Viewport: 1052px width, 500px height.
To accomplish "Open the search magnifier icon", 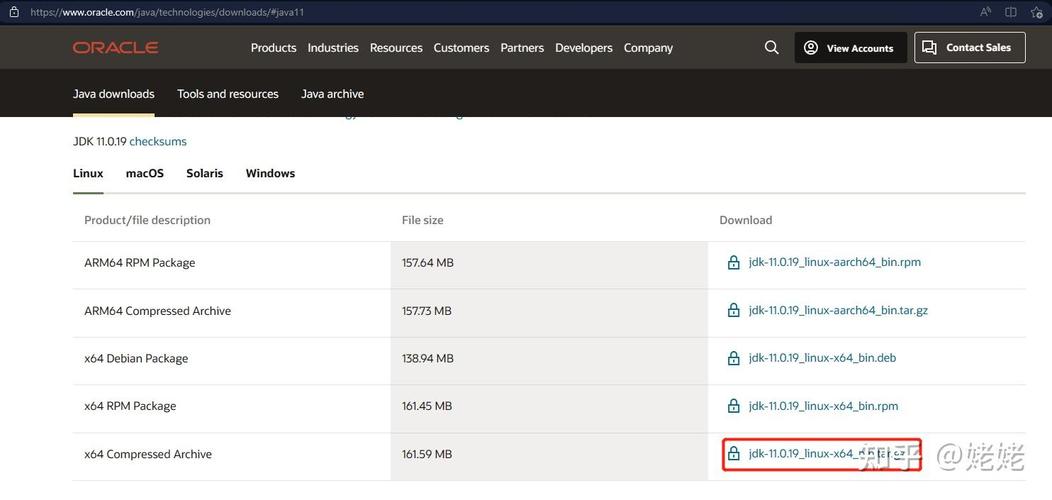I will point(772,48).
